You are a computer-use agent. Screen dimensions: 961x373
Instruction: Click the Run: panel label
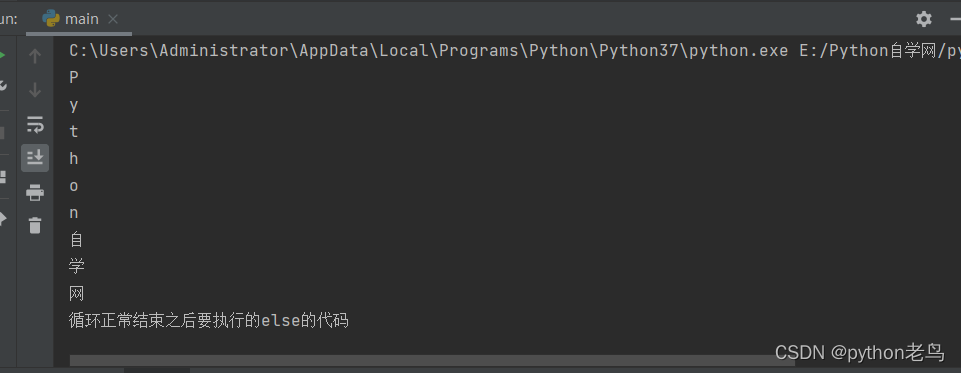(x=9, y=19)
